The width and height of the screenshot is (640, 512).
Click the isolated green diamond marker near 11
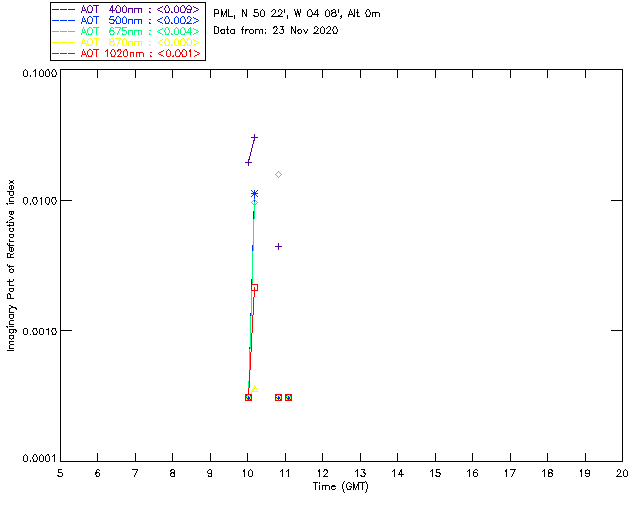[278, 175]
